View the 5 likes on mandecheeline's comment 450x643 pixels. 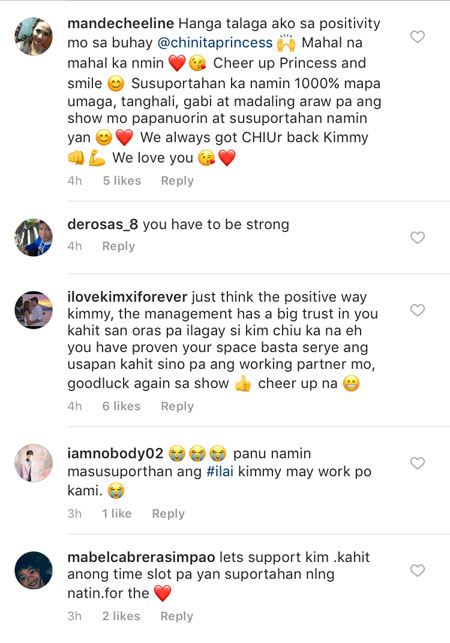[122, 181]
